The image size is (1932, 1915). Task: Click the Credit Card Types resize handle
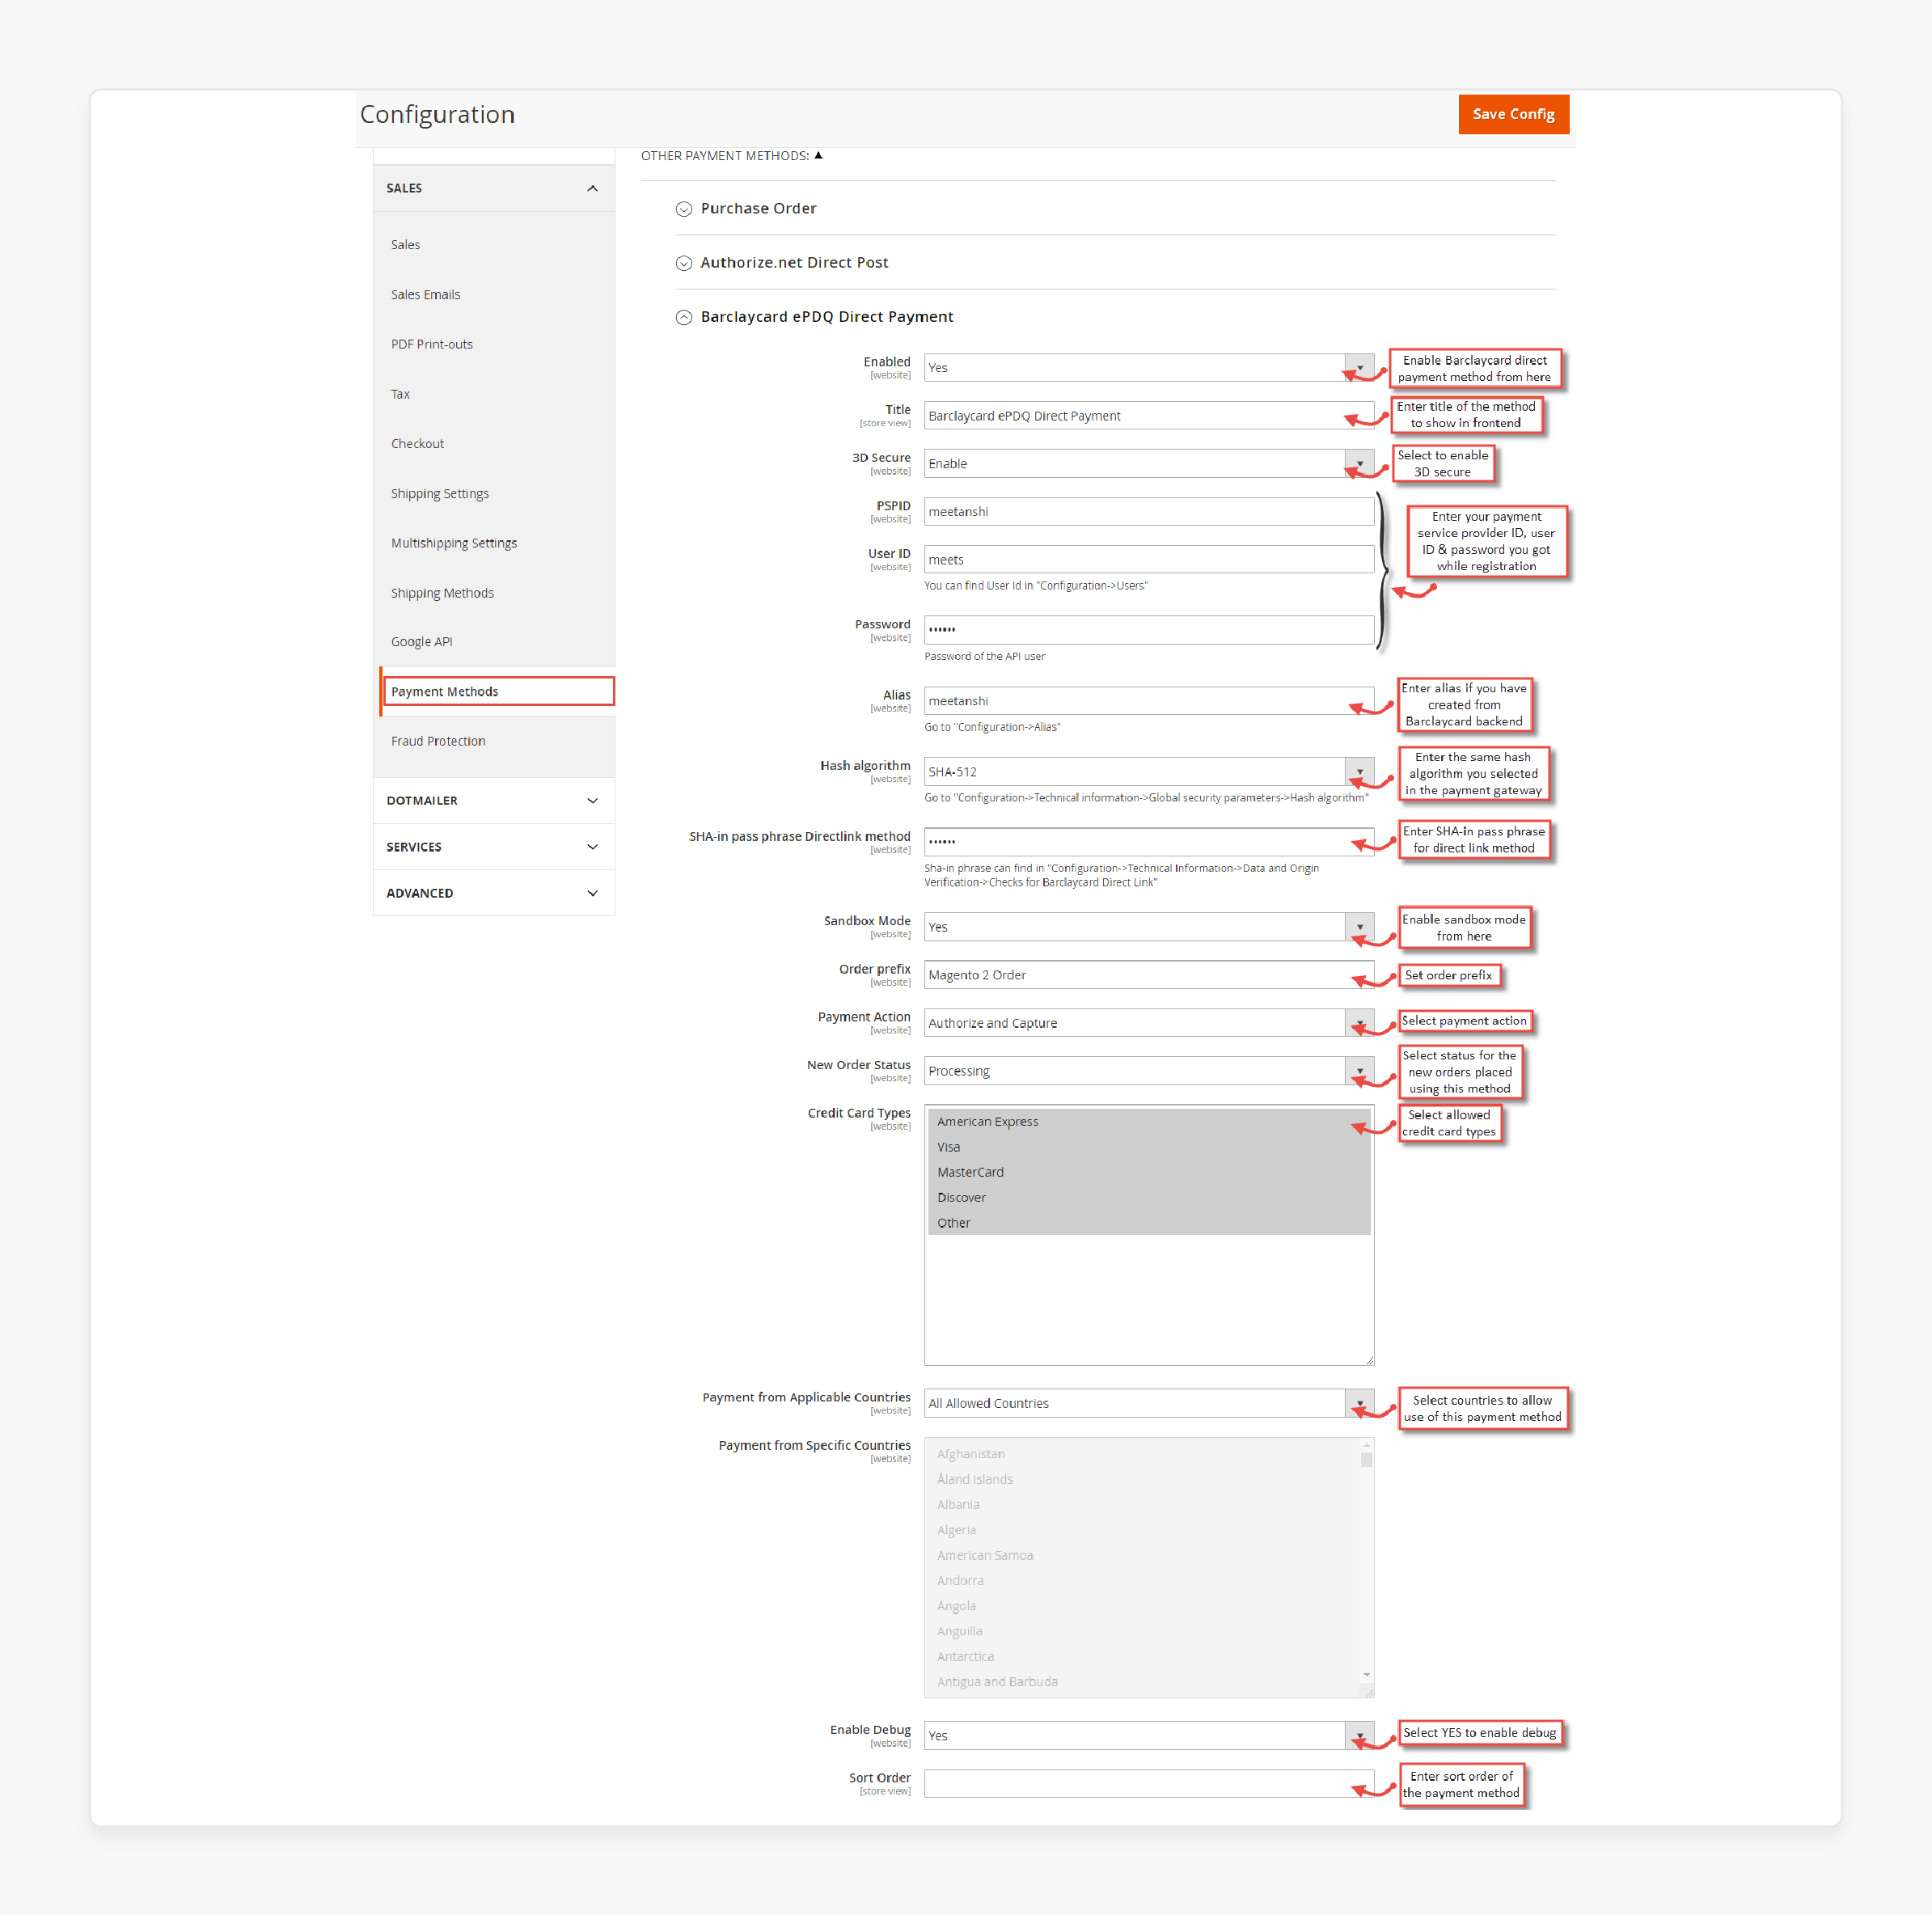pos(1369,1360)
